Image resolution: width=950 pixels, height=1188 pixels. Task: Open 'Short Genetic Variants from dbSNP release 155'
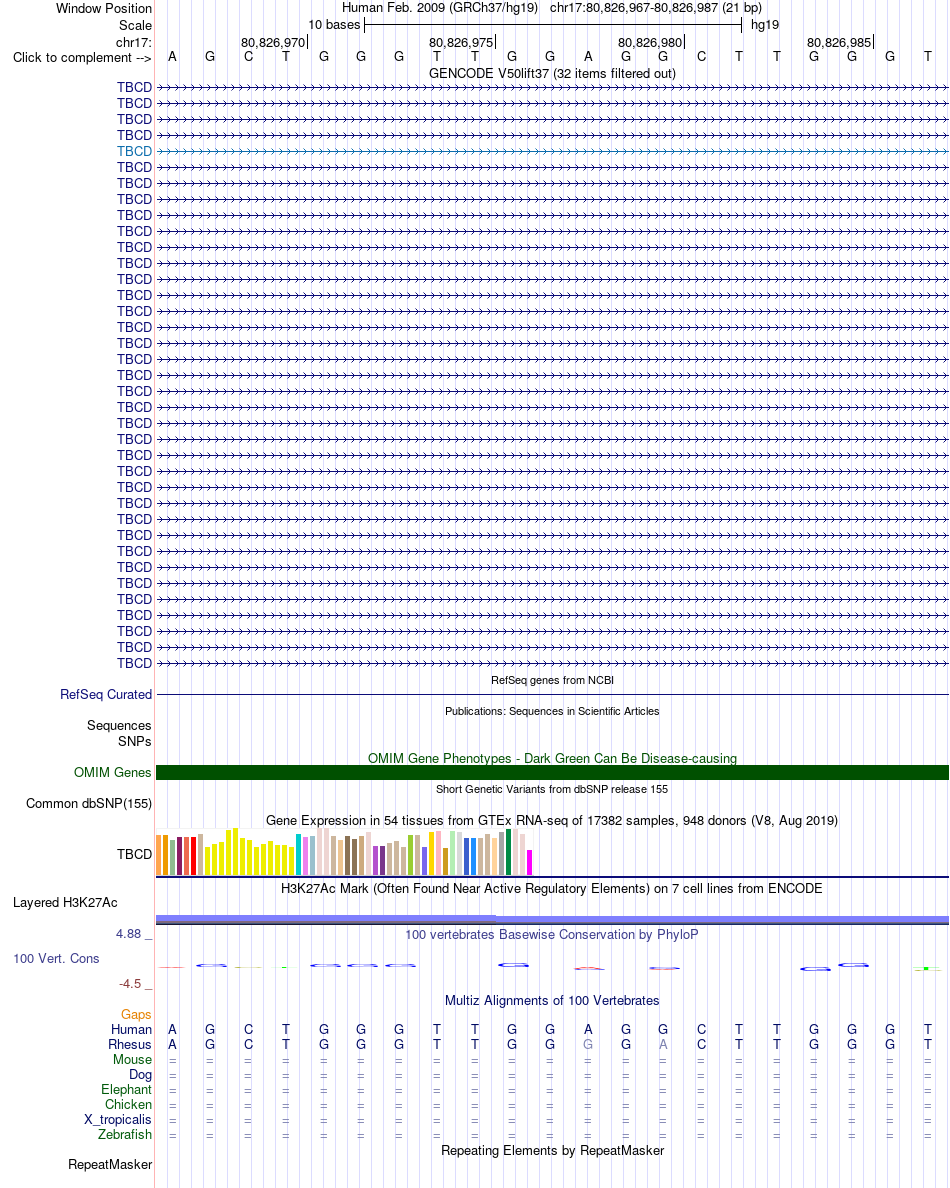click(552, 789)
